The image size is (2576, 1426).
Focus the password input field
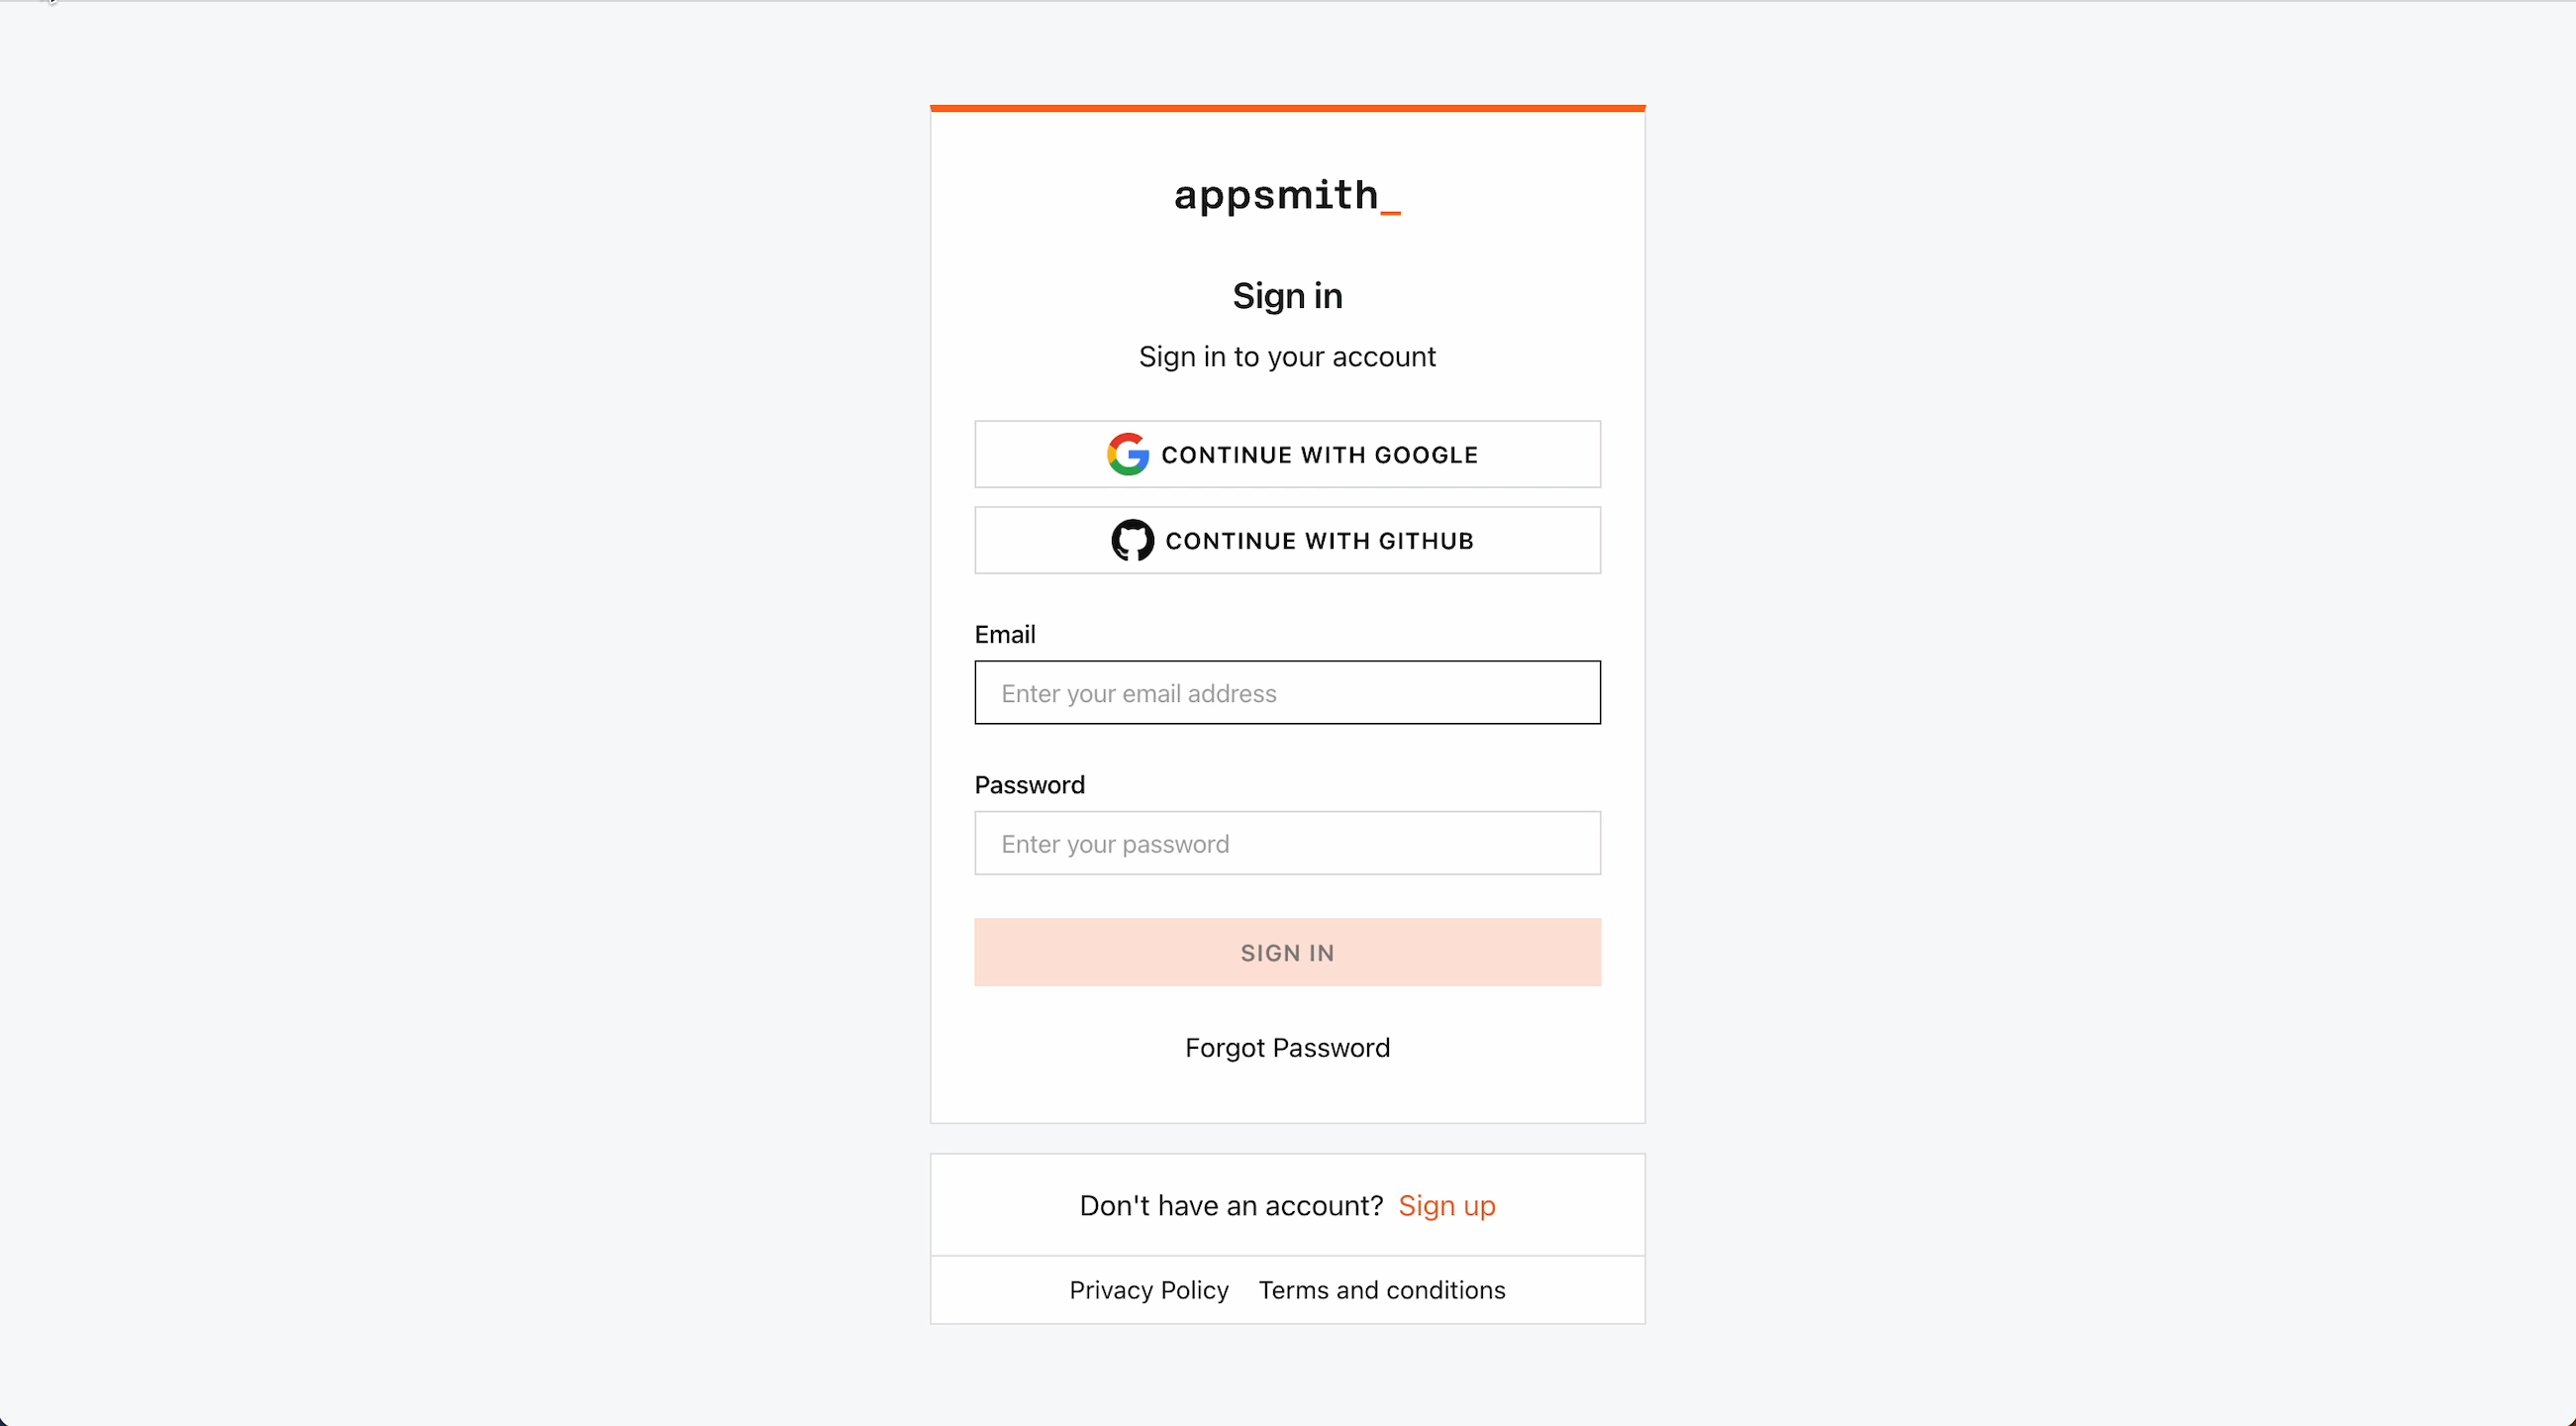[x=1287, y=843]
